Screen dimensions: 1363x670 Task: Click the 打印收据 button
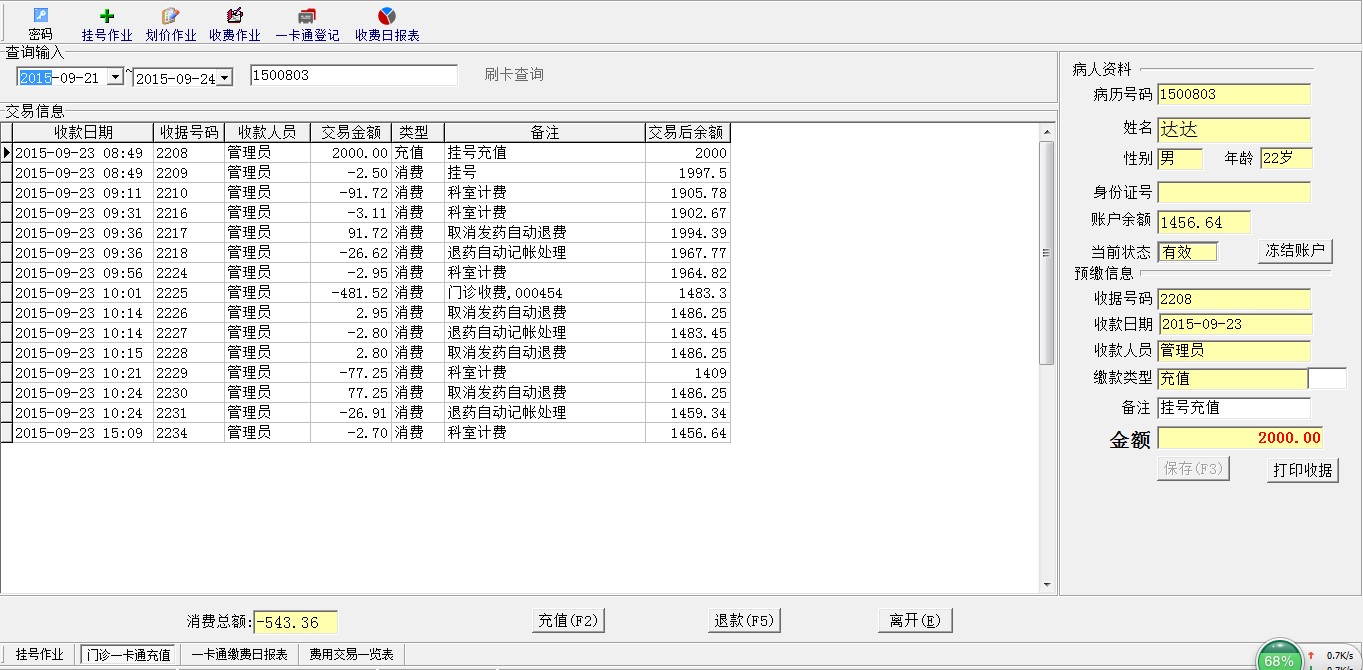(1302, 470)
